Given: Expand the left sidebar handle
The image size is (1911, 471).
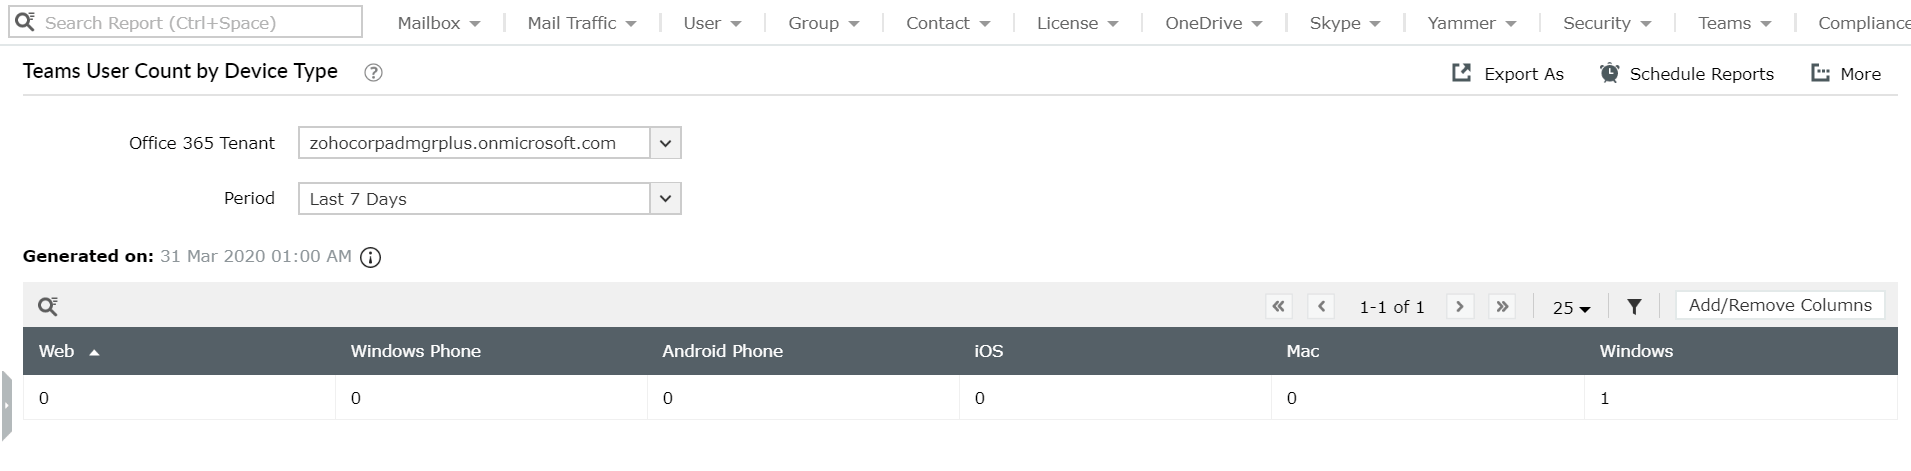Looking at the screenshot, I should (x=6, y=405).
